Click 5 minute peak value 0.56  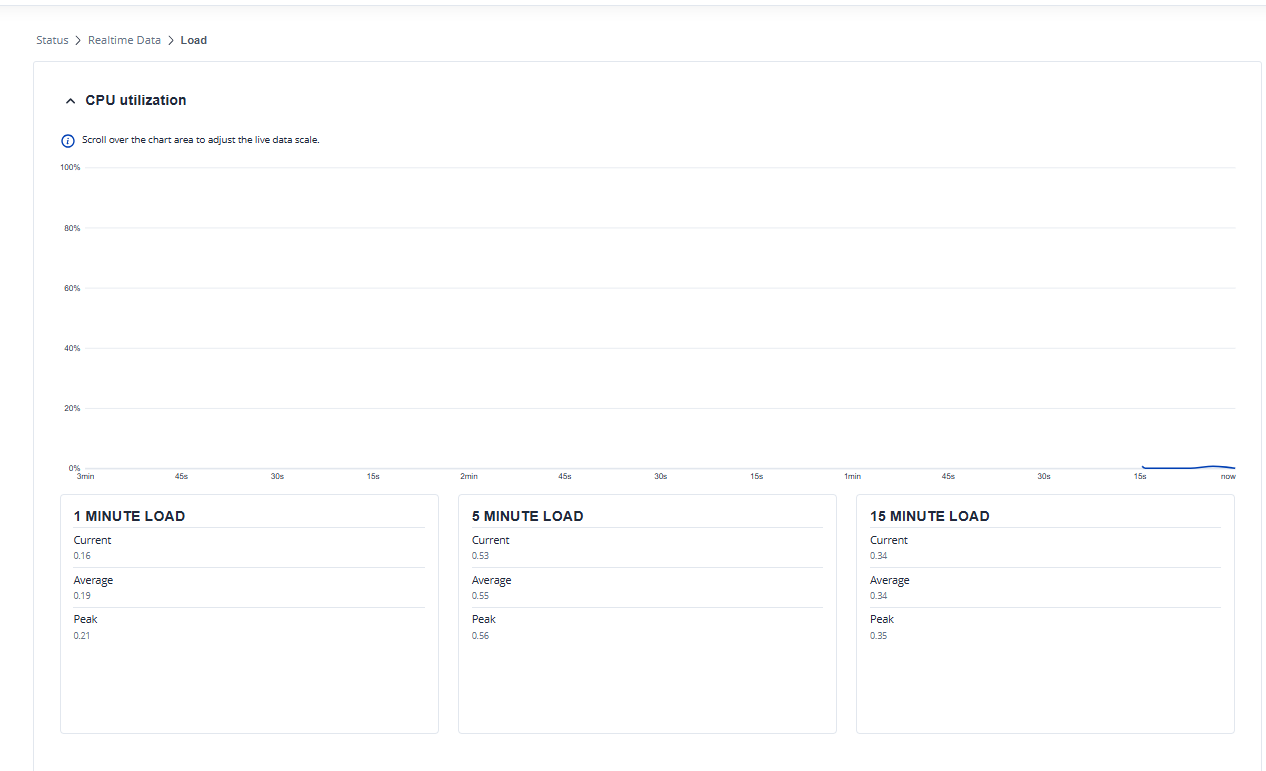tap(480, 636)
